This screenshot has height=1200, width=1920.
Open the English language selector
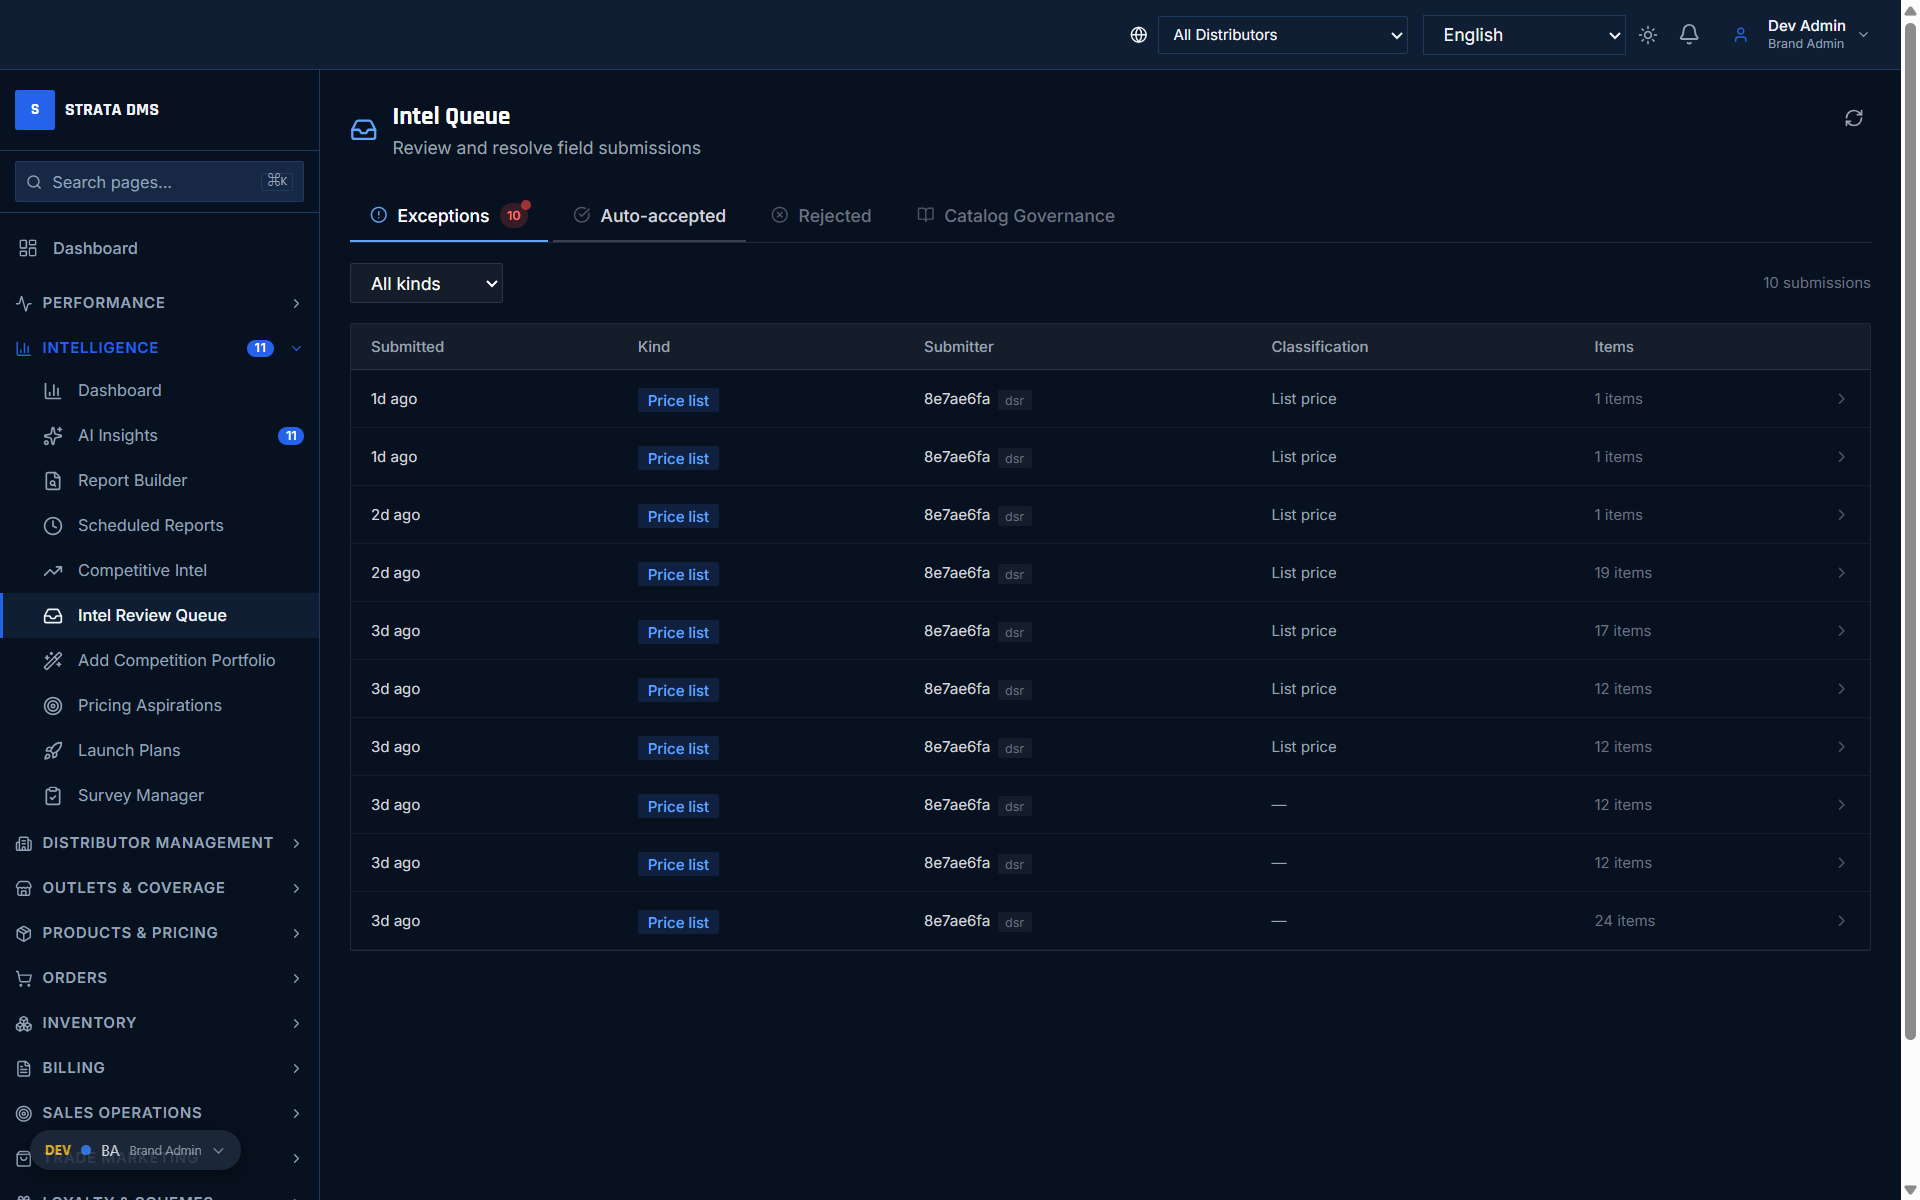pos(1523,34)
